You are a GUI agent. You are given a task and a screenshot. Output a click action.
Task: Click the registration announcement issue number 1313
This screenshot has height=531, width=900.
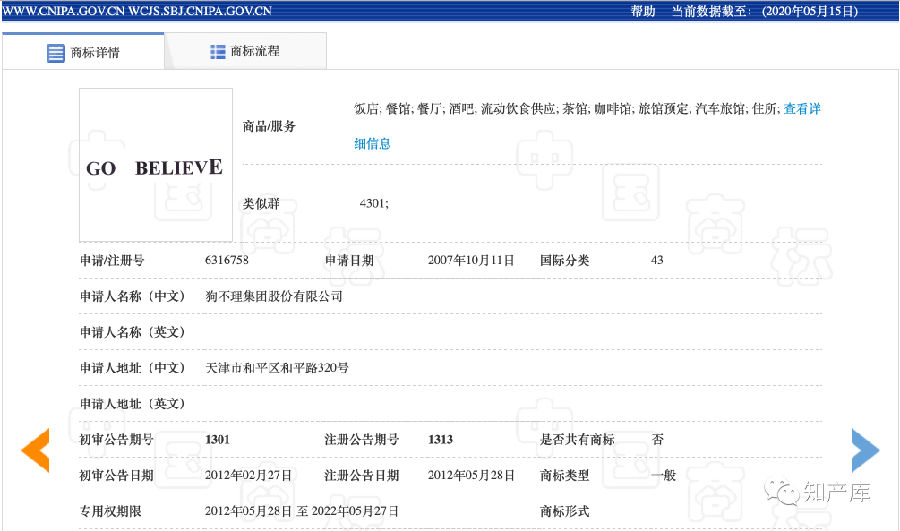(440, 440)
